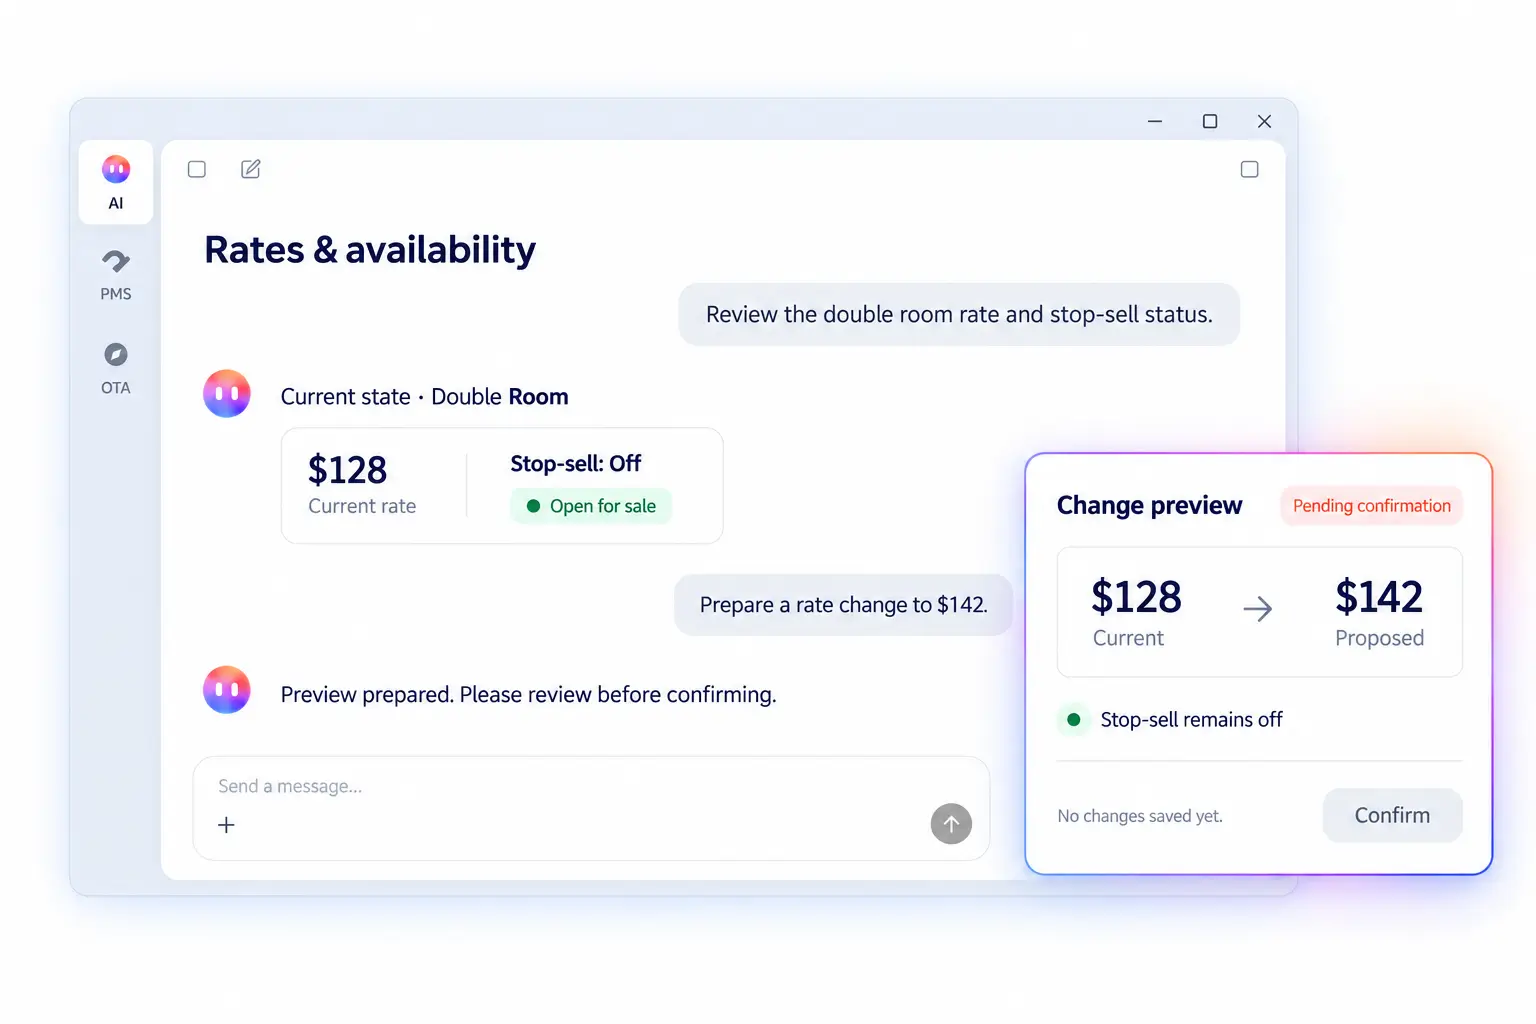Click the Open for sale status chip
The width and height of the screenshot is (1536, 1024).
tap(591, 506)
